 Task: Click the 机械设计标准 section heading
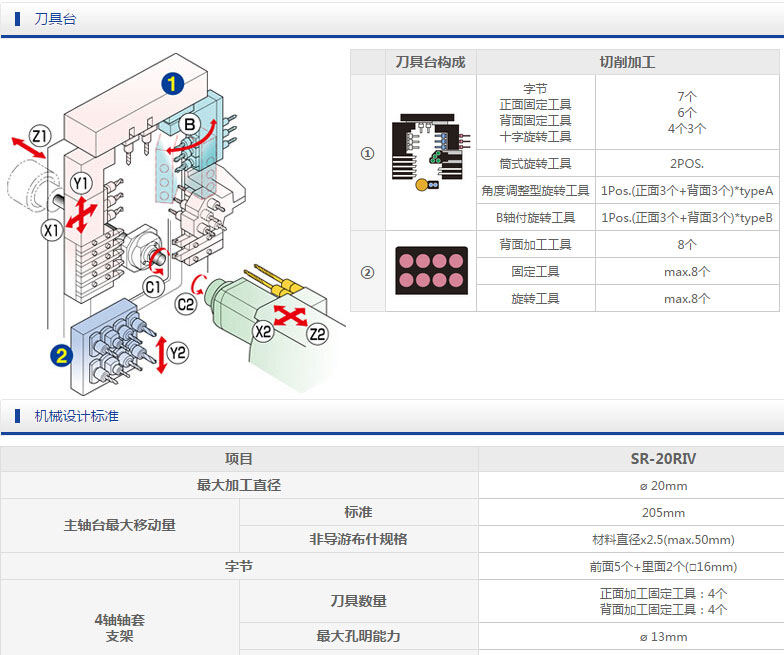[x=76, y=415]
